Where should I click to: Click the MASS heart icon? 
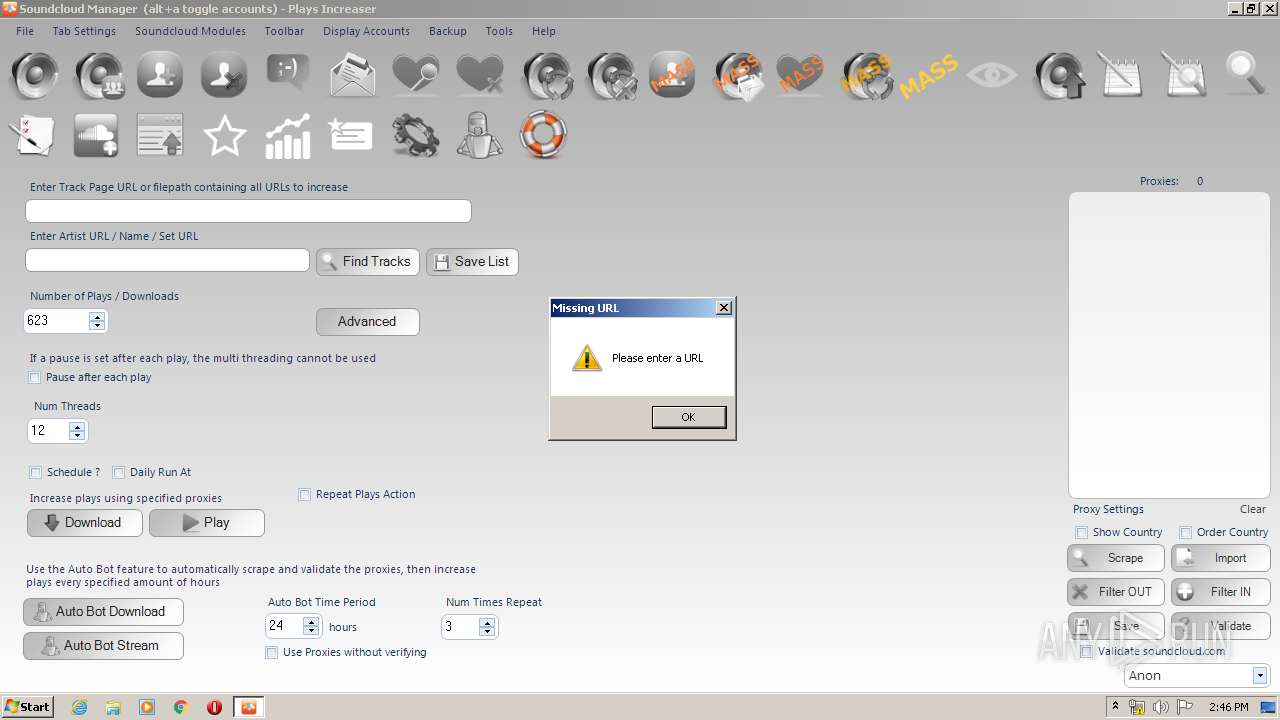point(800,75)
